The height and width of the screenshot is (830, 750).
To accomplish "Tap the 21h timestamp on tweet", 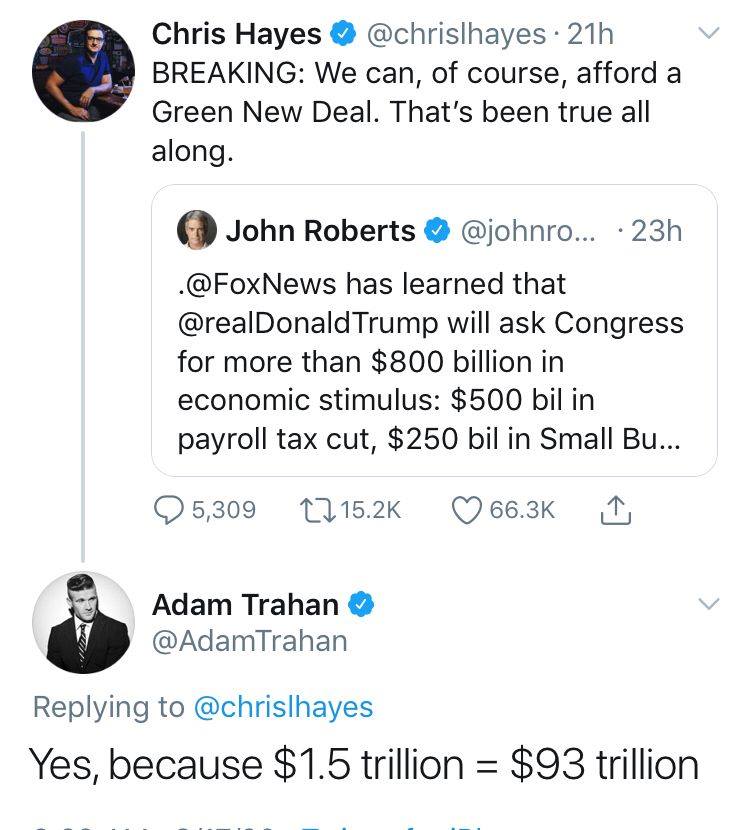I will [590, 34].
